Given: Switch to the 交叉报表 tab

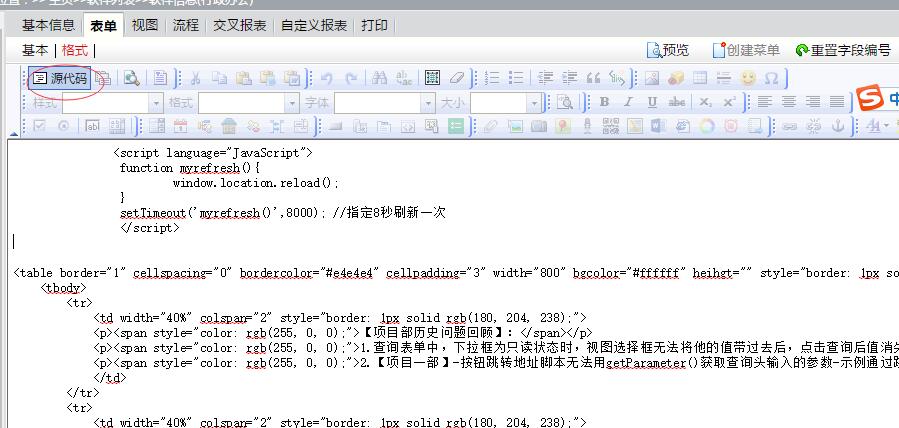Looking at the screenshot, I should click(x=240, y=25).
